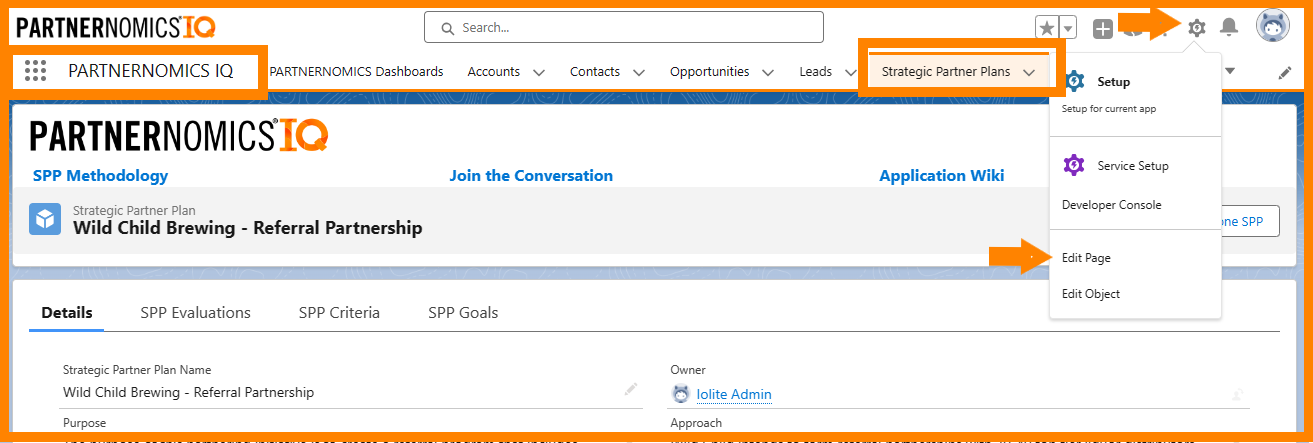The height and width of the screenshot is (443, 1313).
Task: Open the user profile avatar
Action: (1272, 27)
